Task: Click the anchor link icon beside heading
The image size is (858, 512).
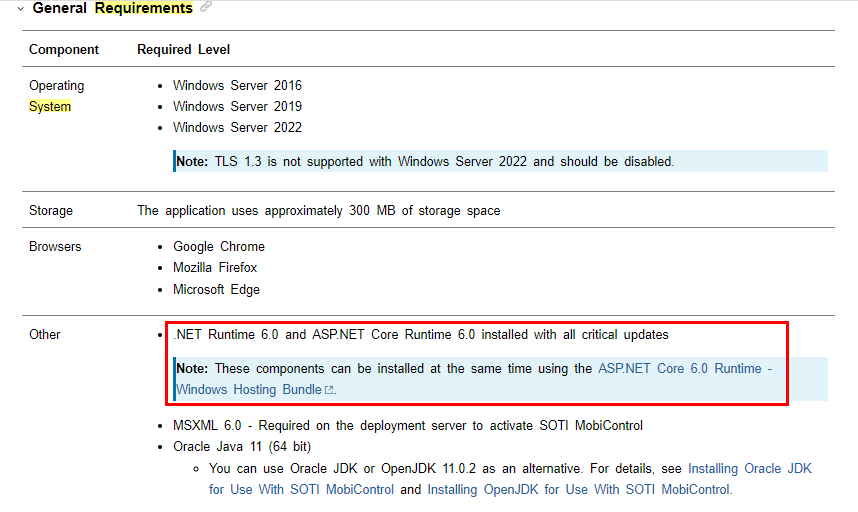Action: 206,8
